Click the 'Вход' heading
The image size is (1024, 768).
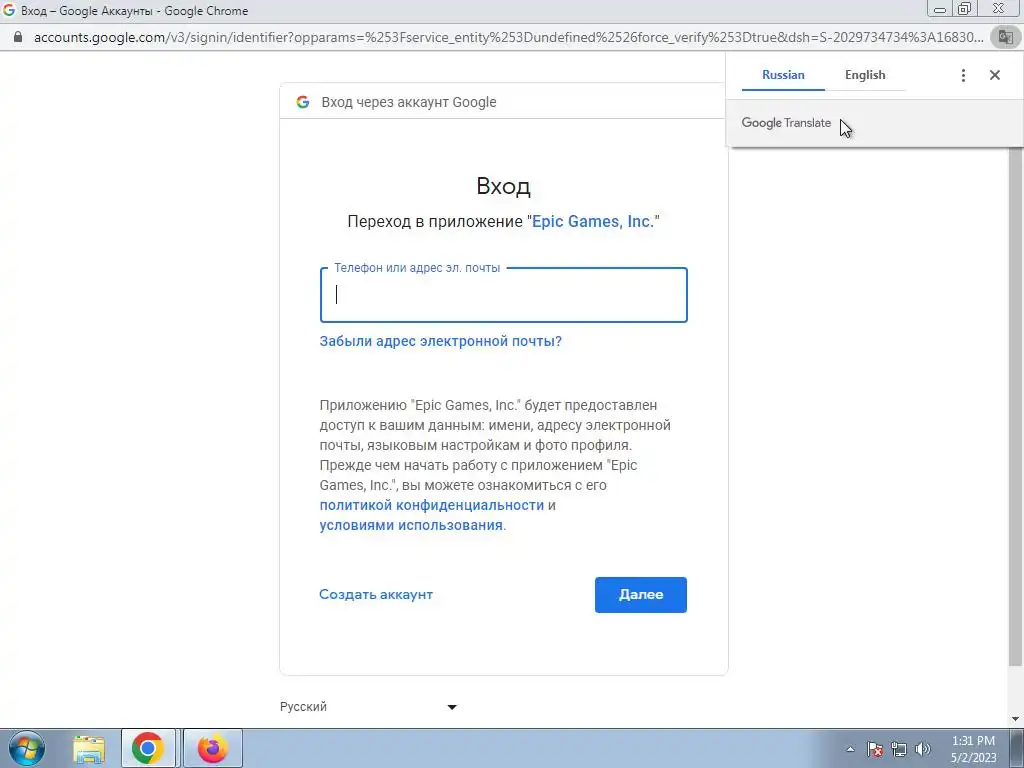pos(504,186)
